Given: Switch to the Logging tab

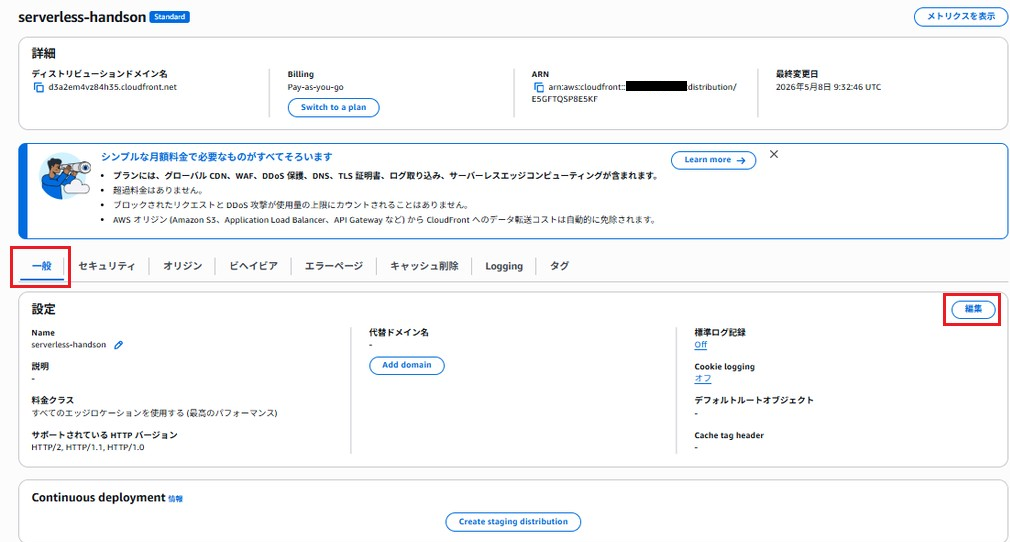Looking at the screenshot, I should [x=504, y=266].
